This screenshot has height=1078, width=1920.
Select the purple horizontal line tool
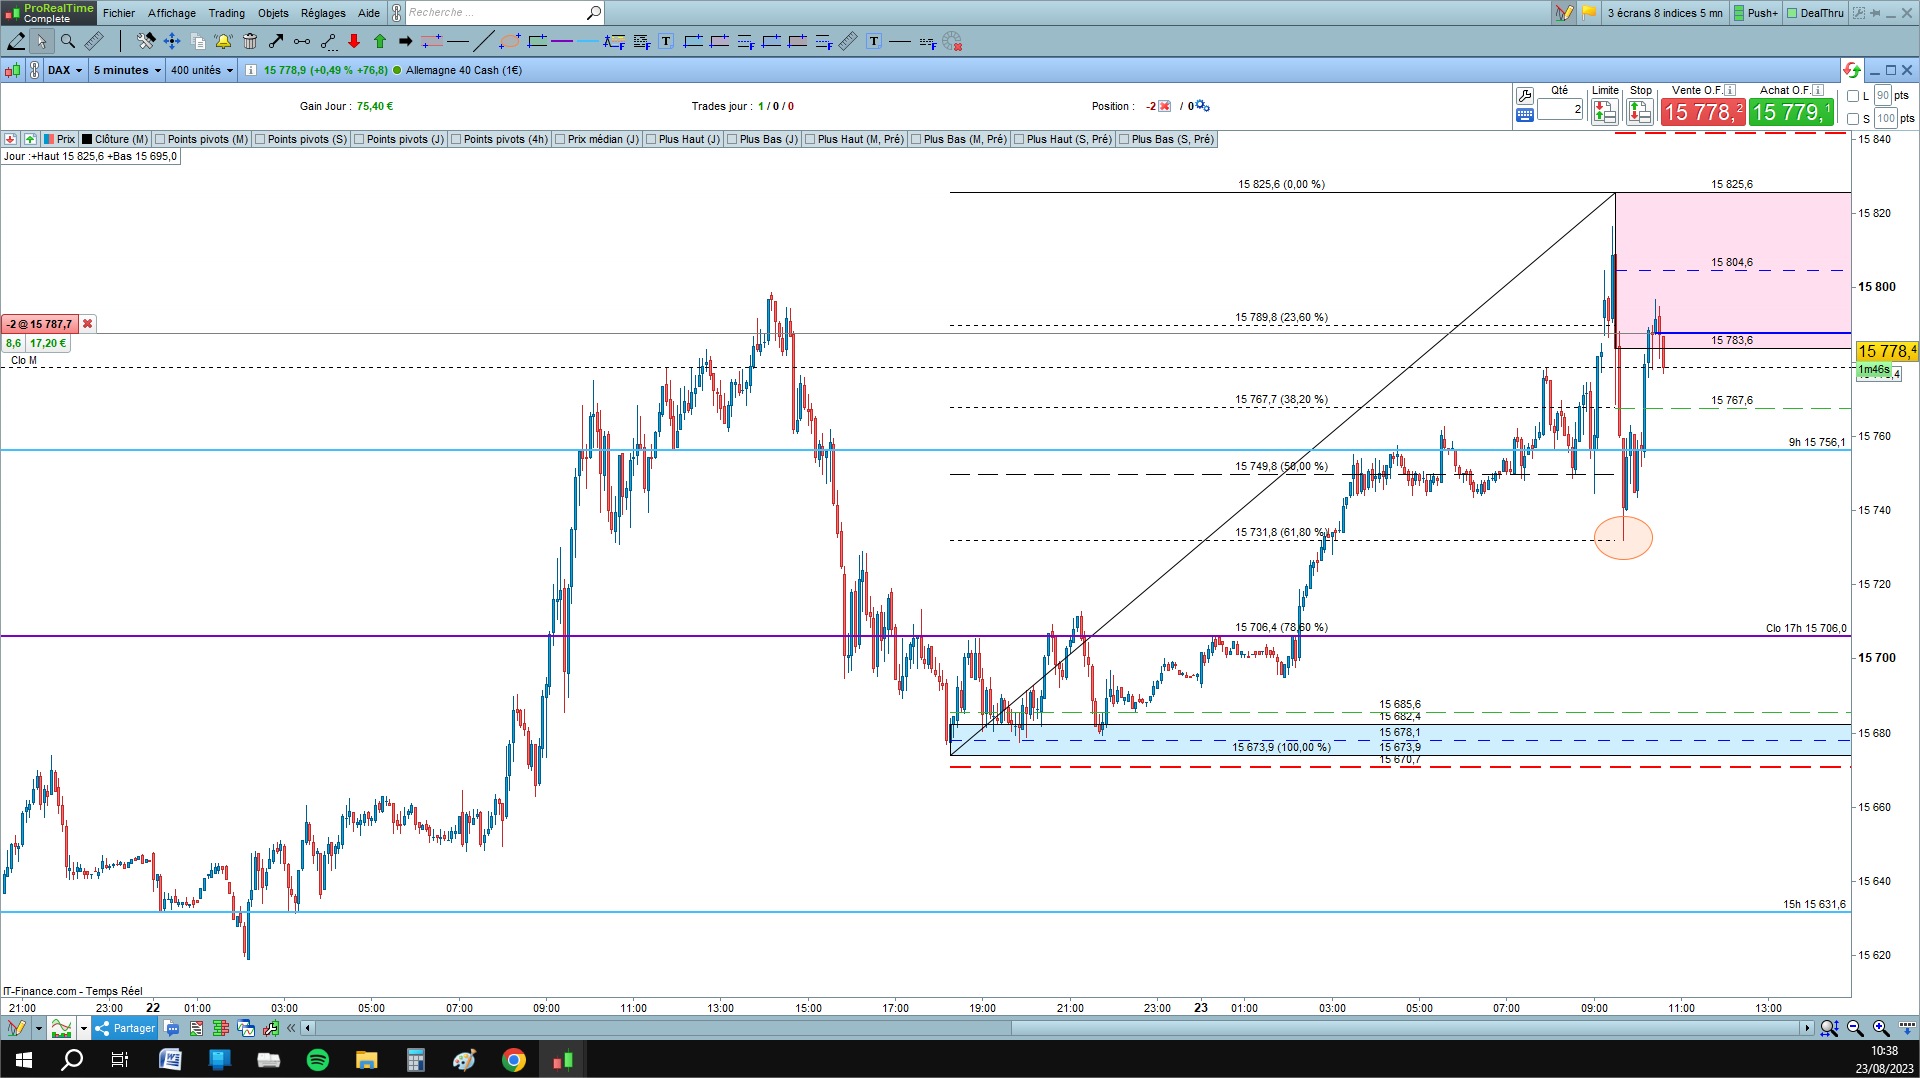[x=562, y=41]
